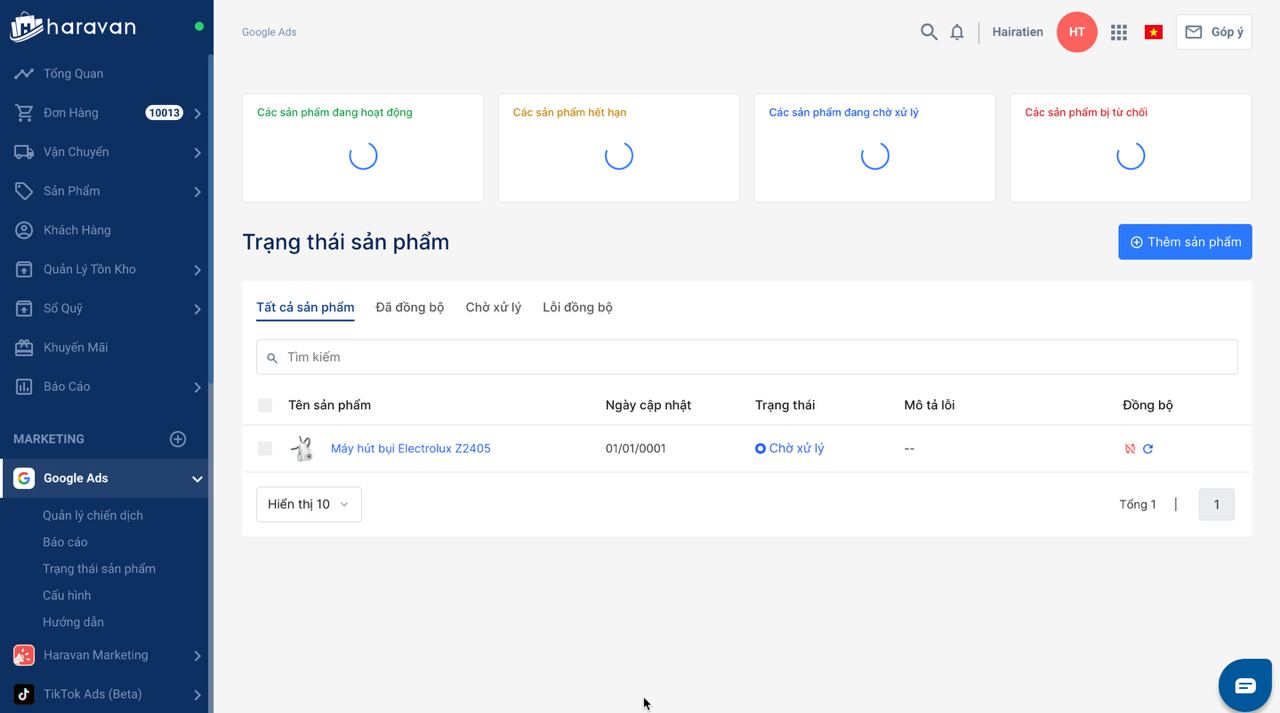This screenshot has width=1280, height=713.
Task: Open the apps grid icon
Action: (x=1119, y=32)
